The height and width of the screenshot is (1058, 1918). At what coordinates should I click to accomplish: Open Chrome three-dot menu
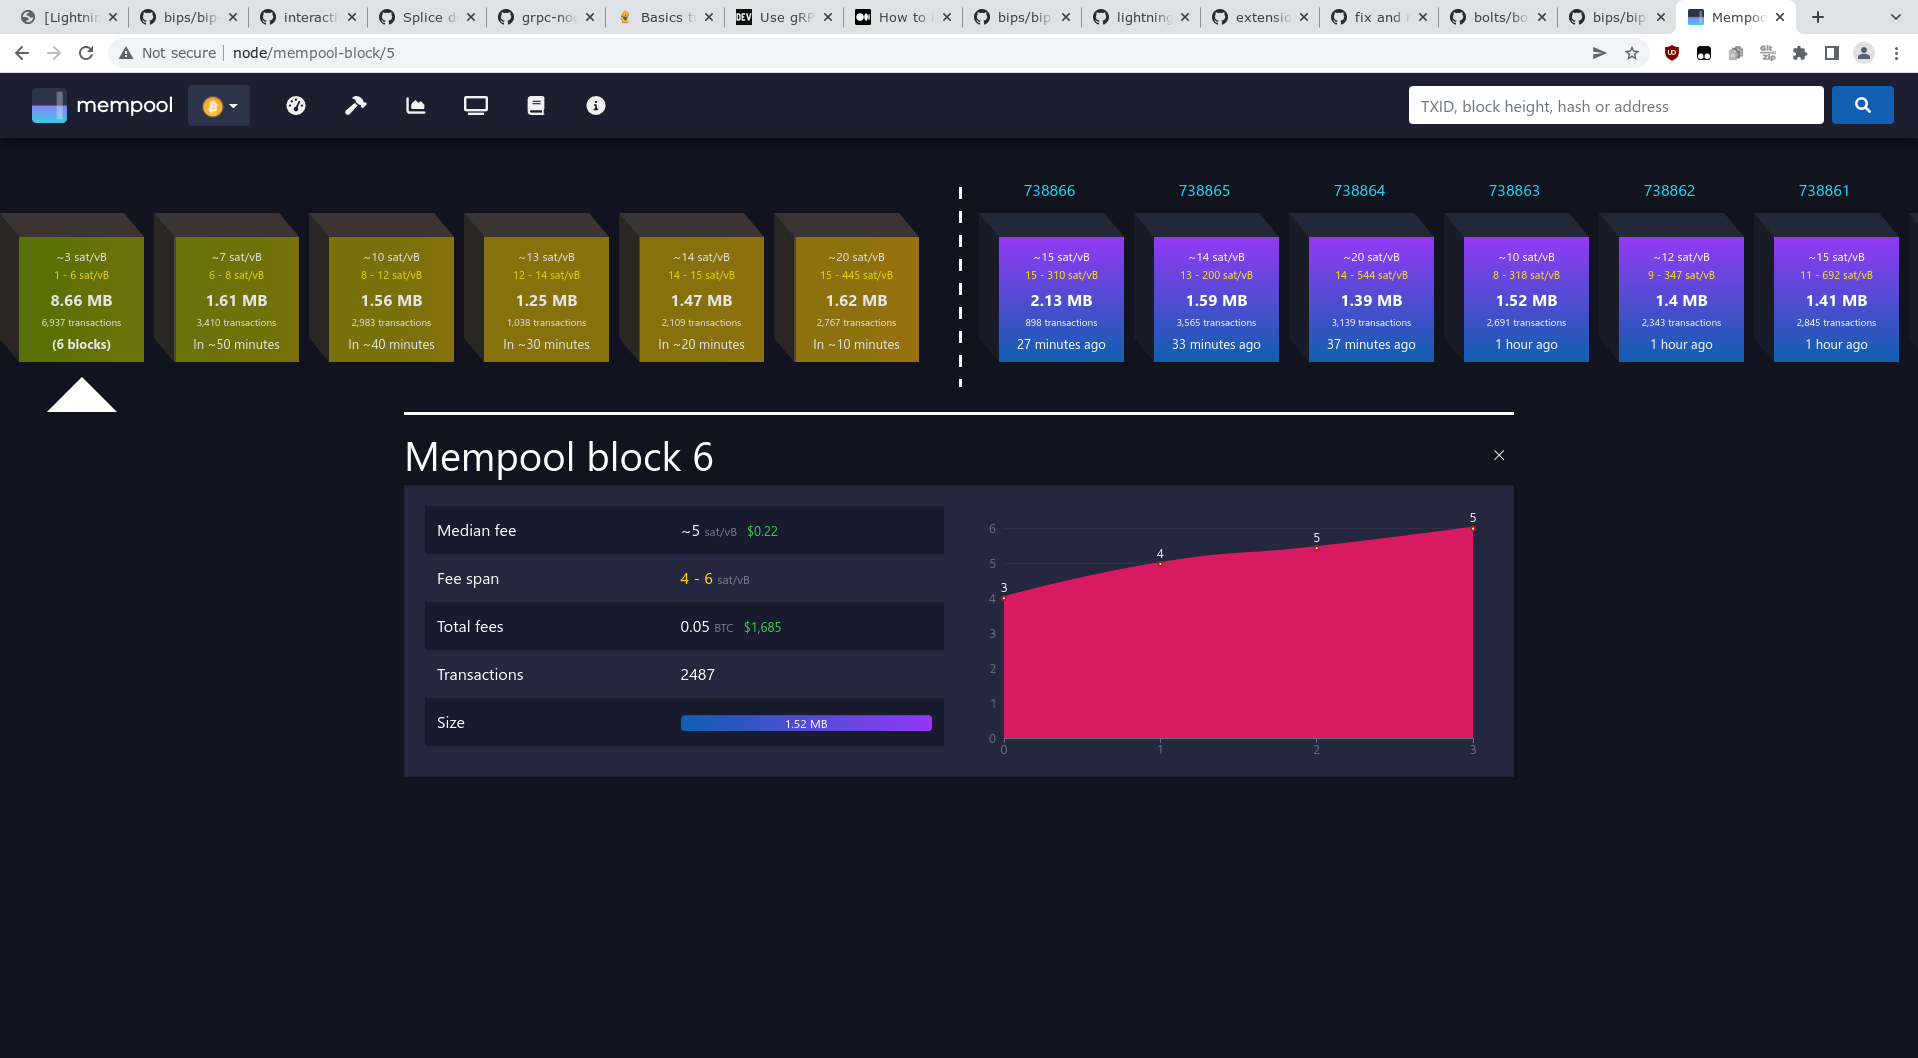[1896, 53]
